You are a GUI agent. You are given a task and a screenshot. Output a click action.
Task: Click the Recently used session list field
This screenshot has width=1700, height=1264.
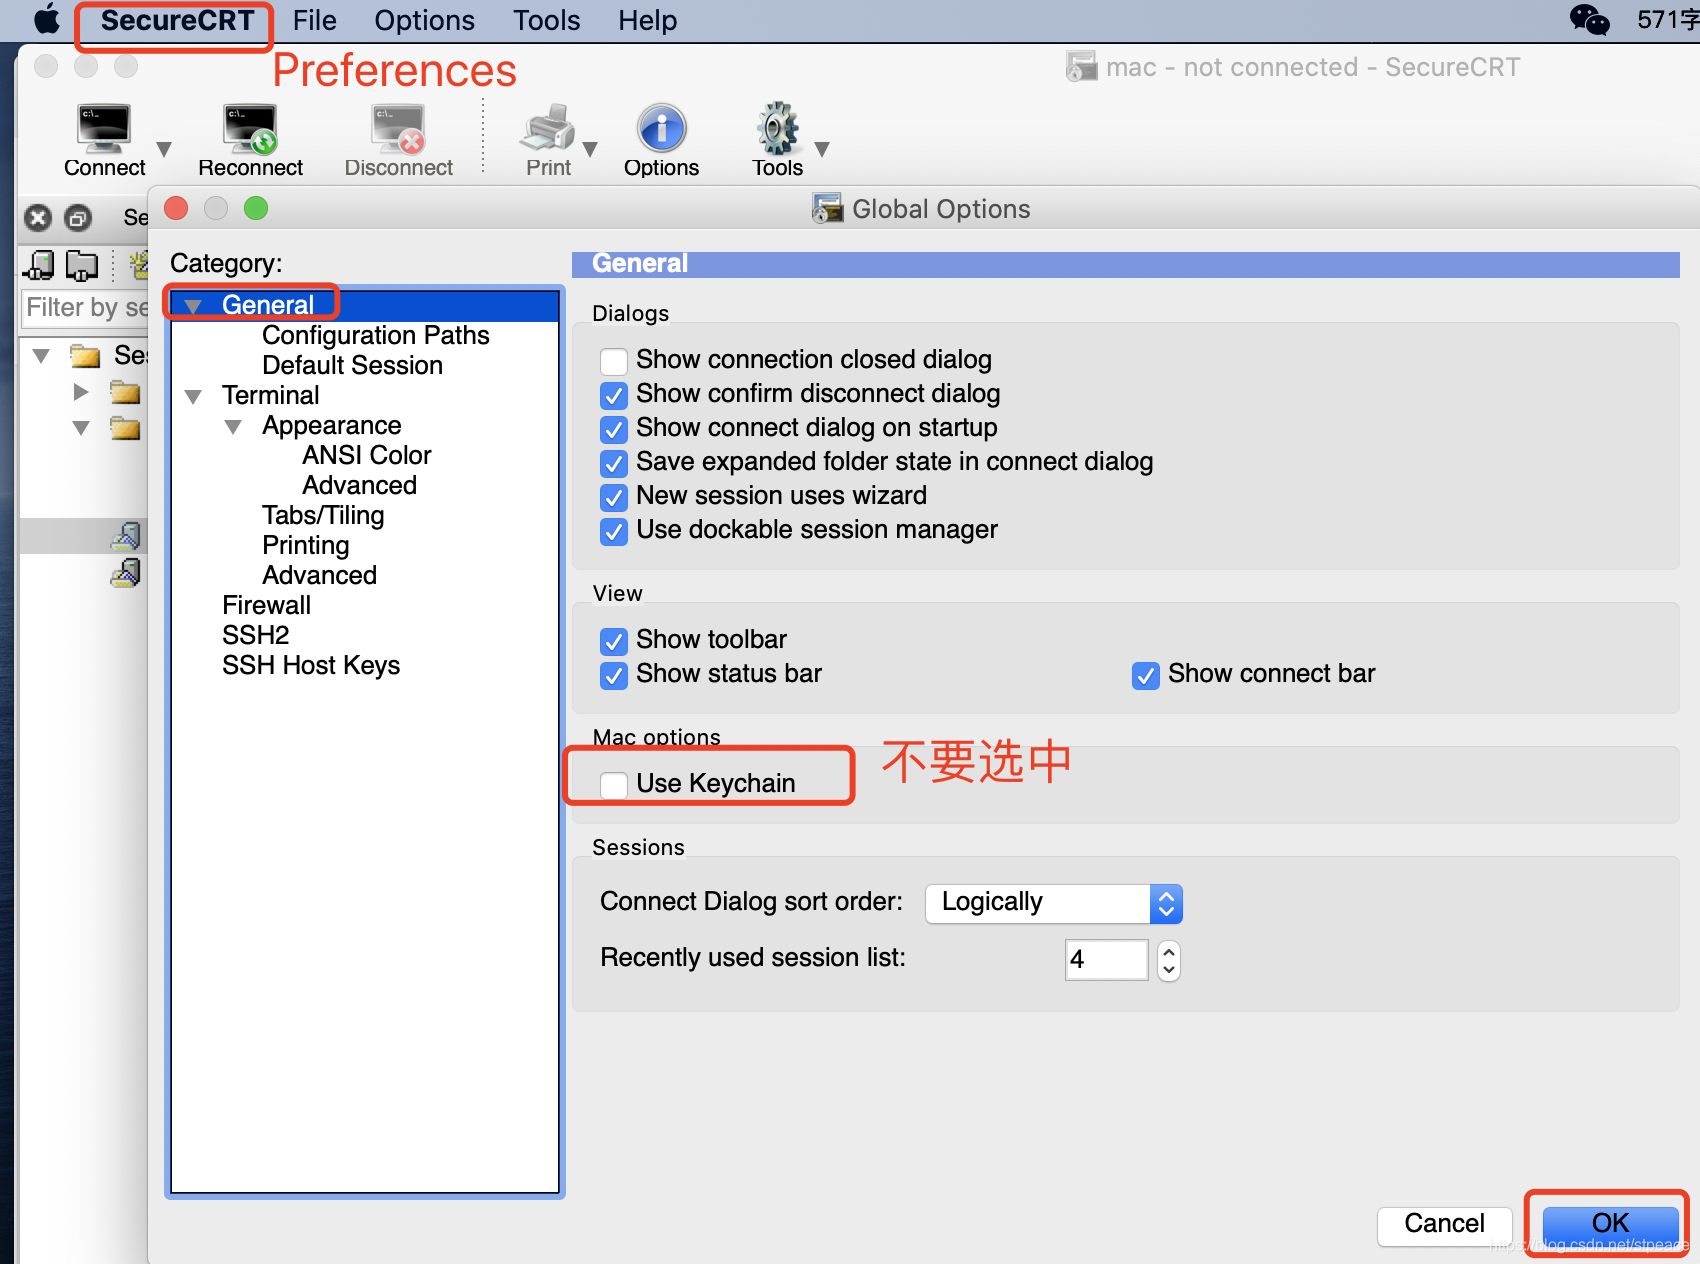[x=1106, y=960]
